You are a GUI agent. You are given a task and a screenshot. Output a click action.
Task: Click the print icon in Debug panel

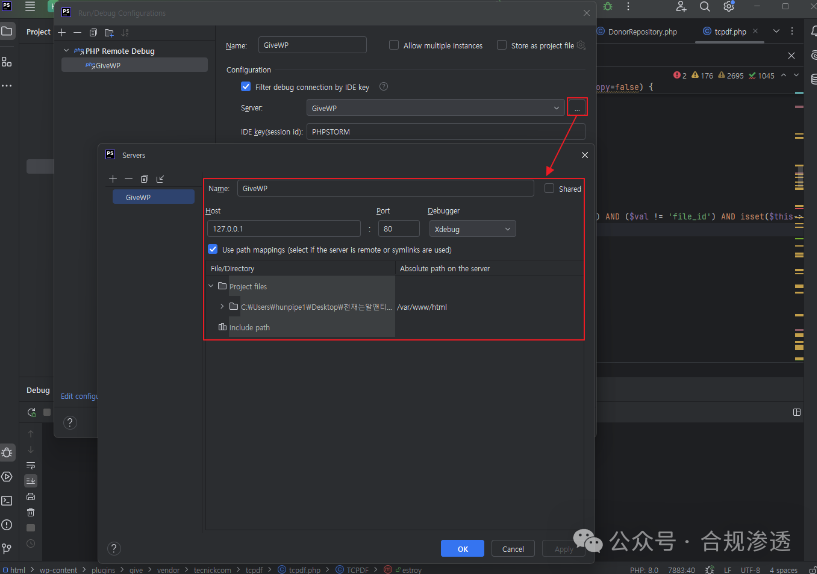point(31,496)
